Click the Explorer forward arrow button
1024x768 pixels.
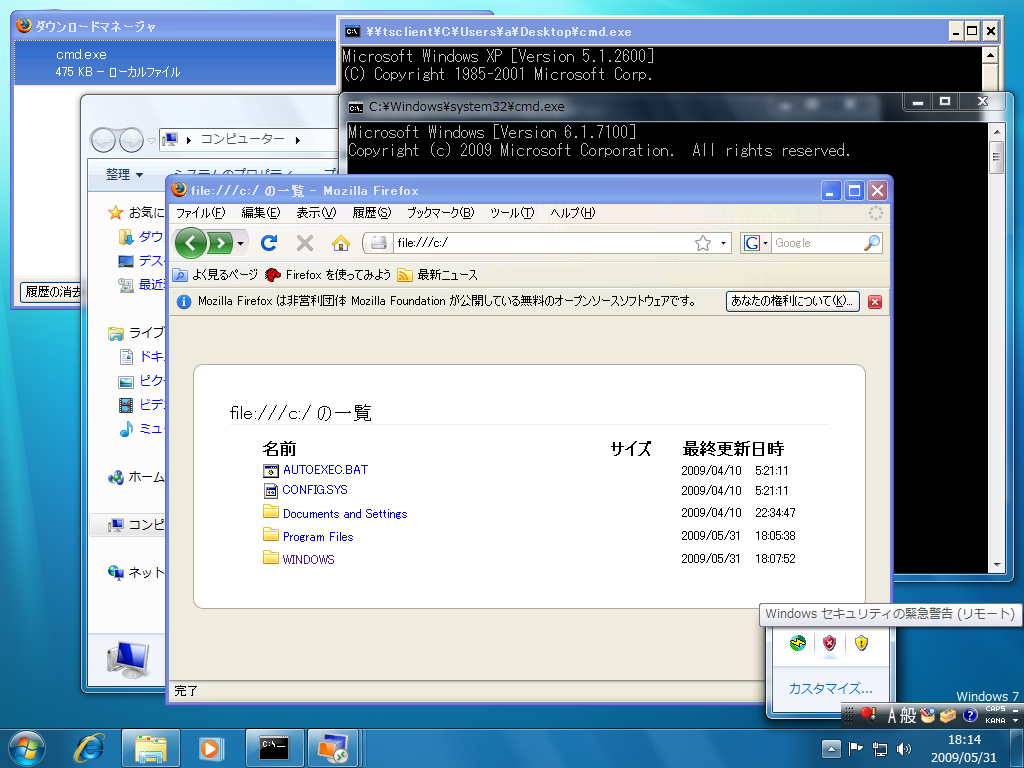tap(131, 140)
